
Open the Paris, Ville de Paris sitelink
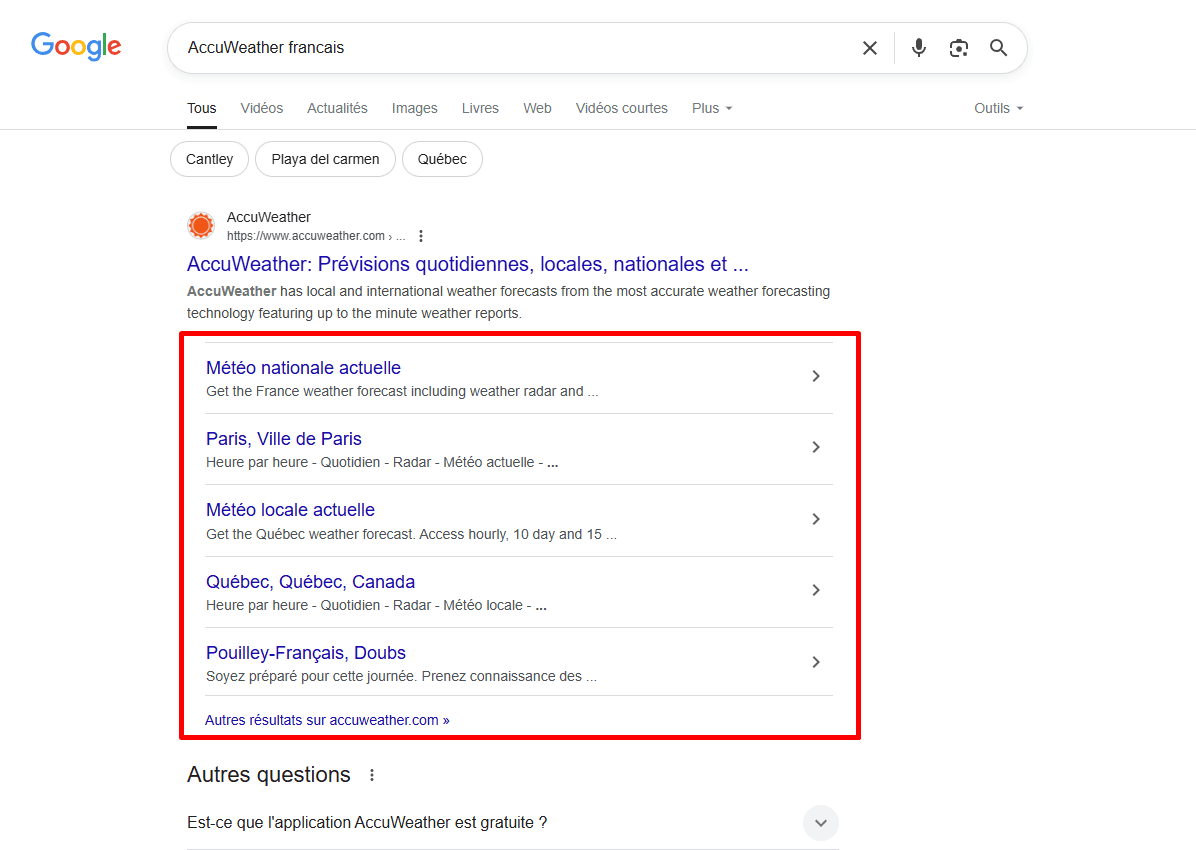[x=284, y=439]
